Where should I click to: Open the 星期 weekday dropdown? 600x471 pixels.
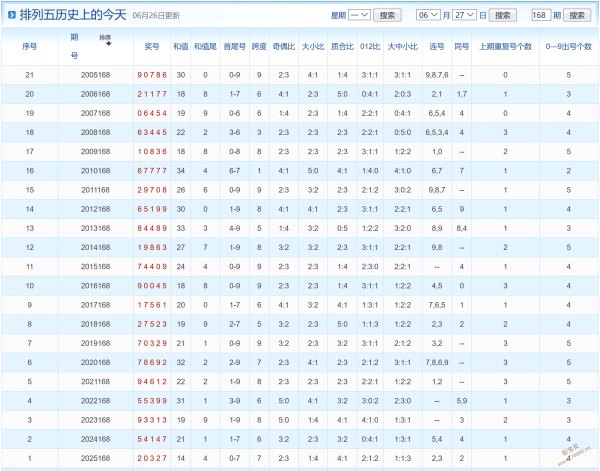[359, 15]
